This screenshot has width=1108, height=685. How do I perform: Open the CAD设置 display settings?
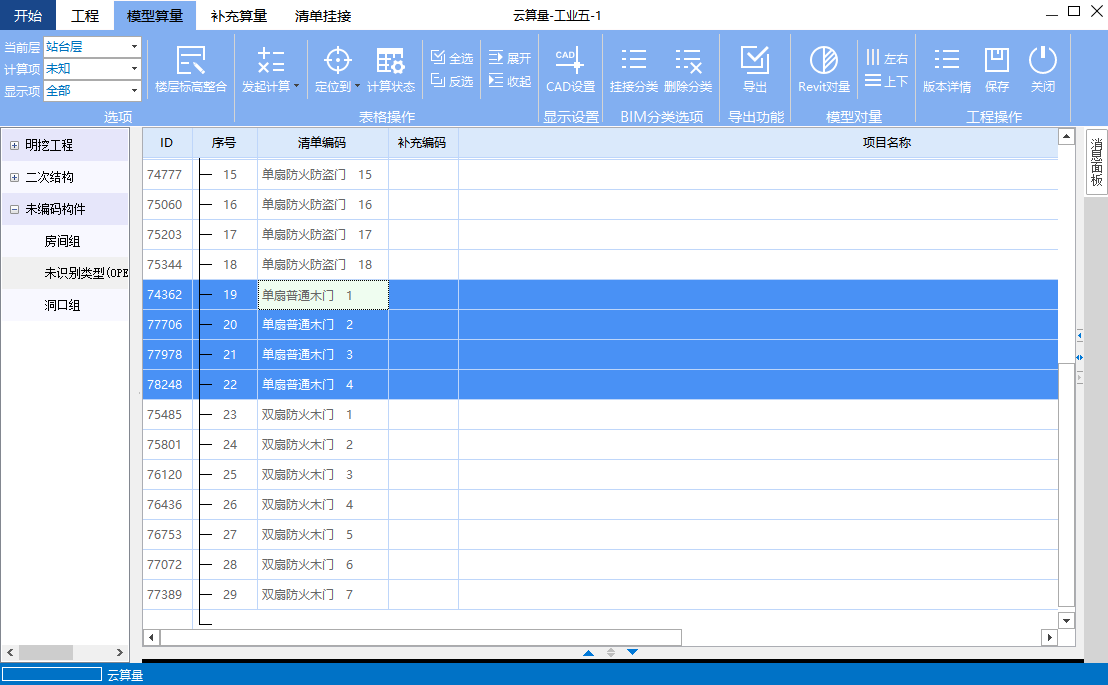click(x=570, y=62)
